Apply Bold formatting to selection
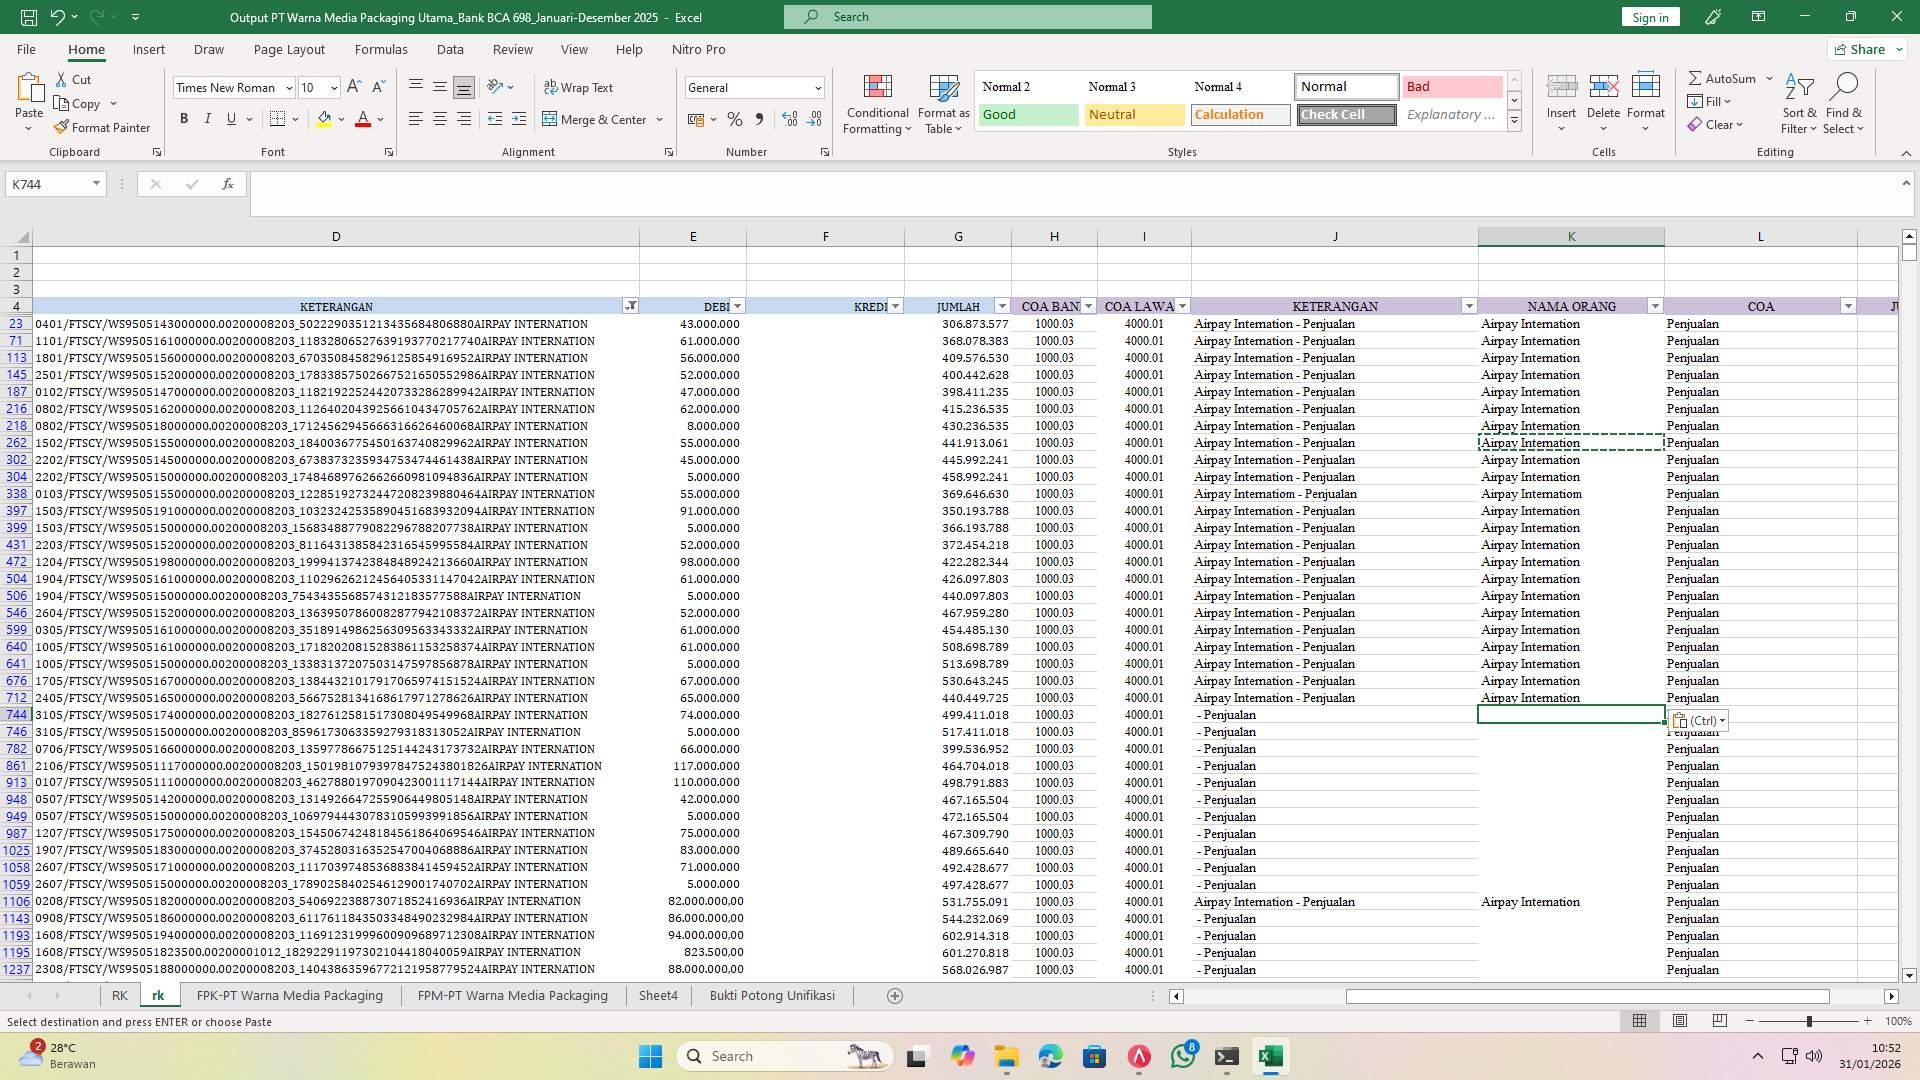Image resolution: width=1920 pixels, height=1080 pixels. pos(184,118)
